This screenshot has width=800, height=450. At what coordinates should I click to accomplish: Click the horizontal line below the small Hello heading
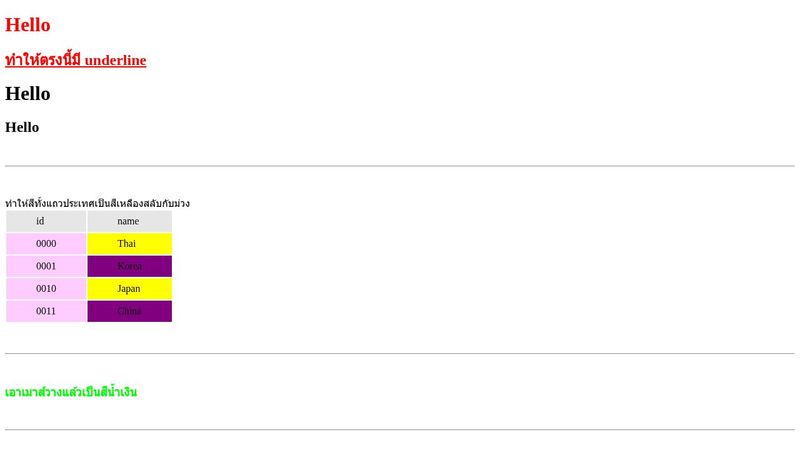click(x=400, y=166)
